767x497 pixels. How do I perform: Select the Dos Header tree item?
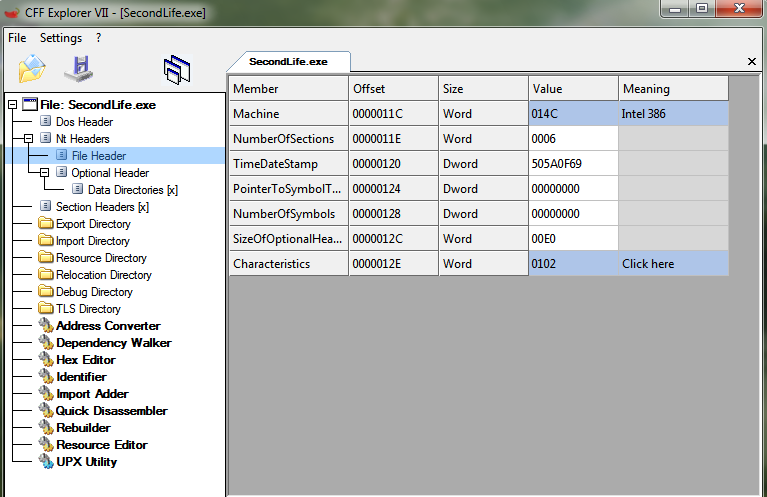click(84, 121)
